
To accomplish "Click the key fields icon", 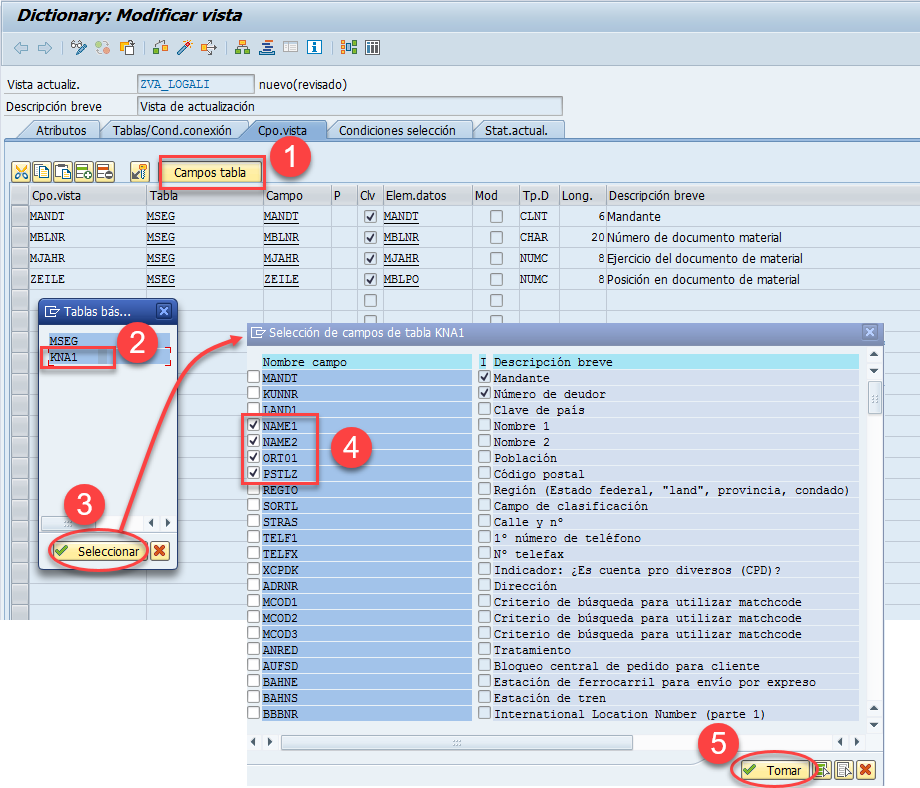I will pos(140,172).
